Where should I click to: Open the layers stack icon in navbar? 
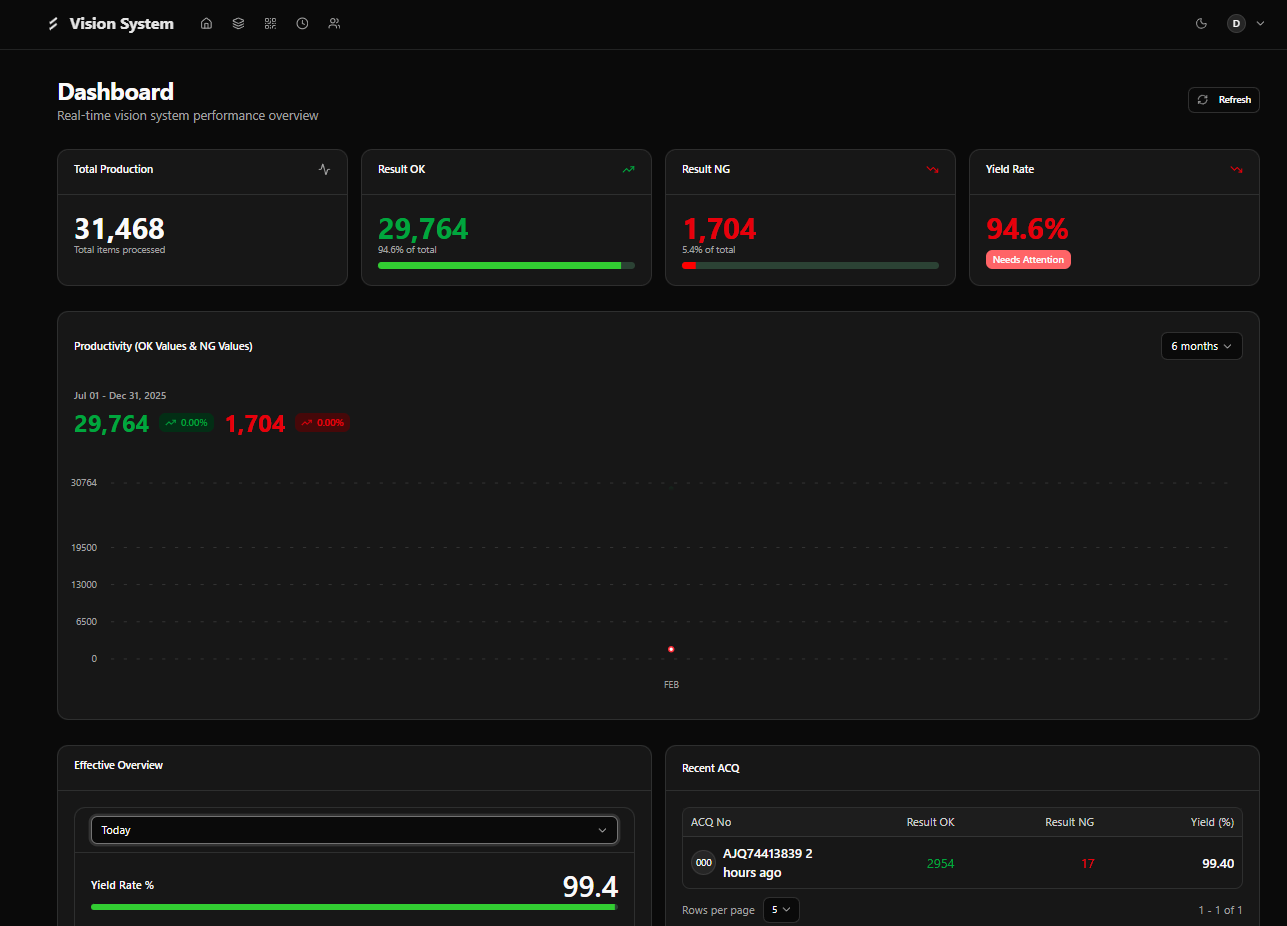click(x=238, y=24)
